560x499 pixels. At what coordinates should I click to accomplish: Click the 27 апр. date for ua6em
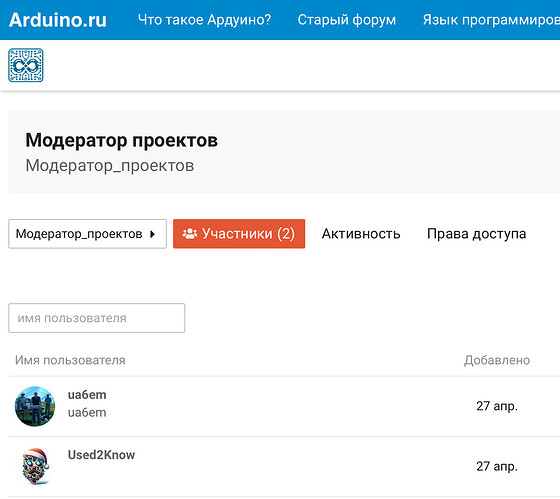(497, 406)
